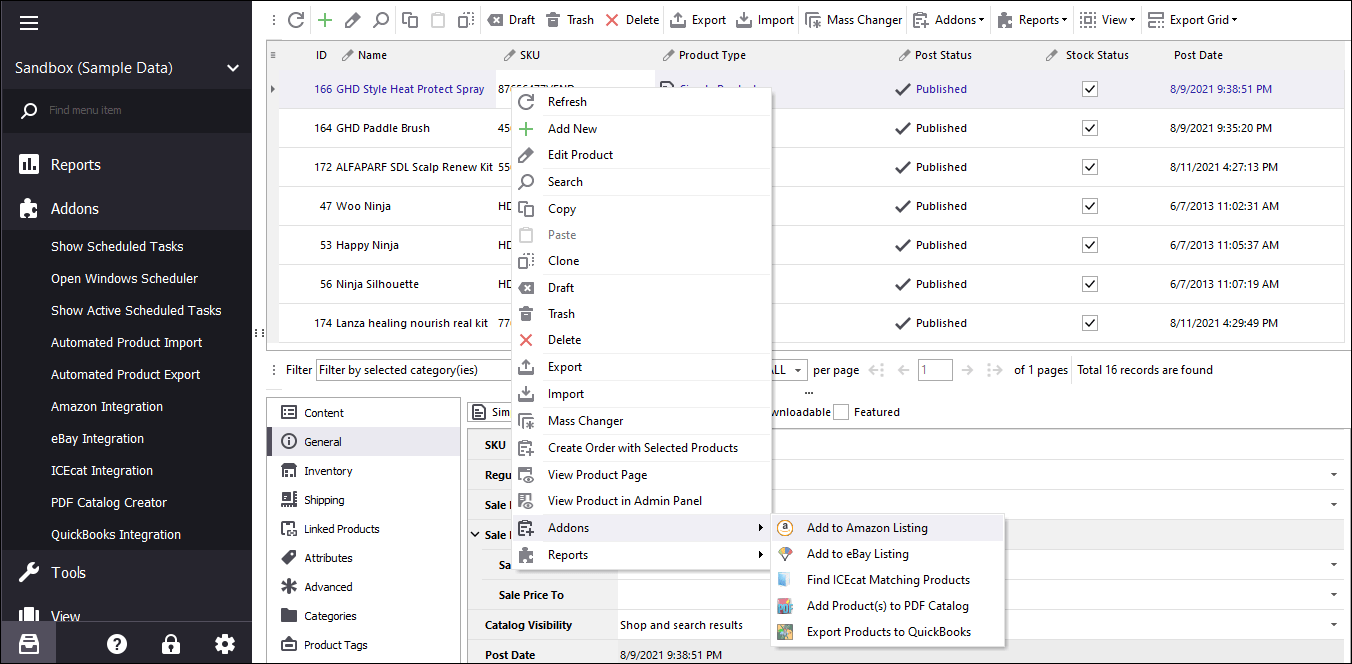
Task: Open the hamburger menu in the sidebar
Action: point(29,23)
